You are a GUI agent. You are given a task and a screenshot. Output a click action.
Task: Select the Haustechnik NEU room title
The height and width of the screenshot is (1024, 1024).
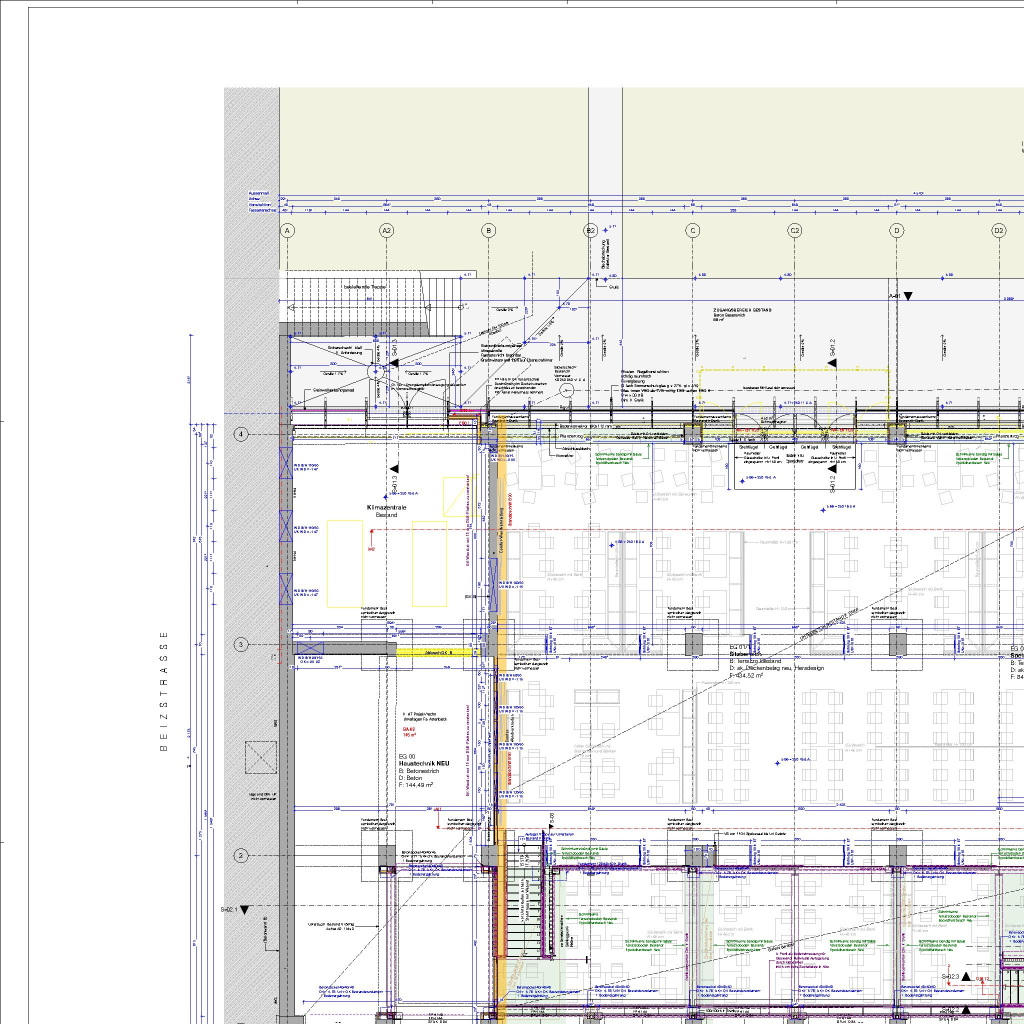point(424,763)
